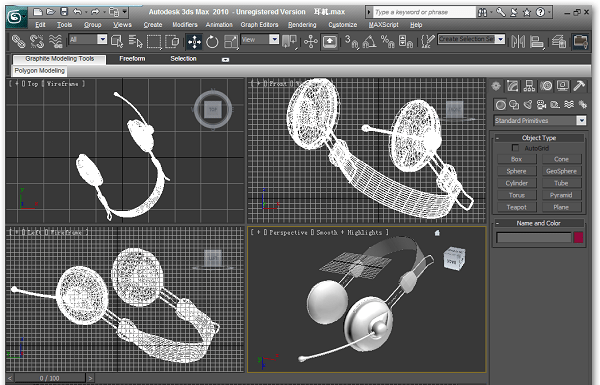Click the keyword search field in InfoCenter
Image resolution: width=600 pixels, height=385 pixels.
point(424,12)
